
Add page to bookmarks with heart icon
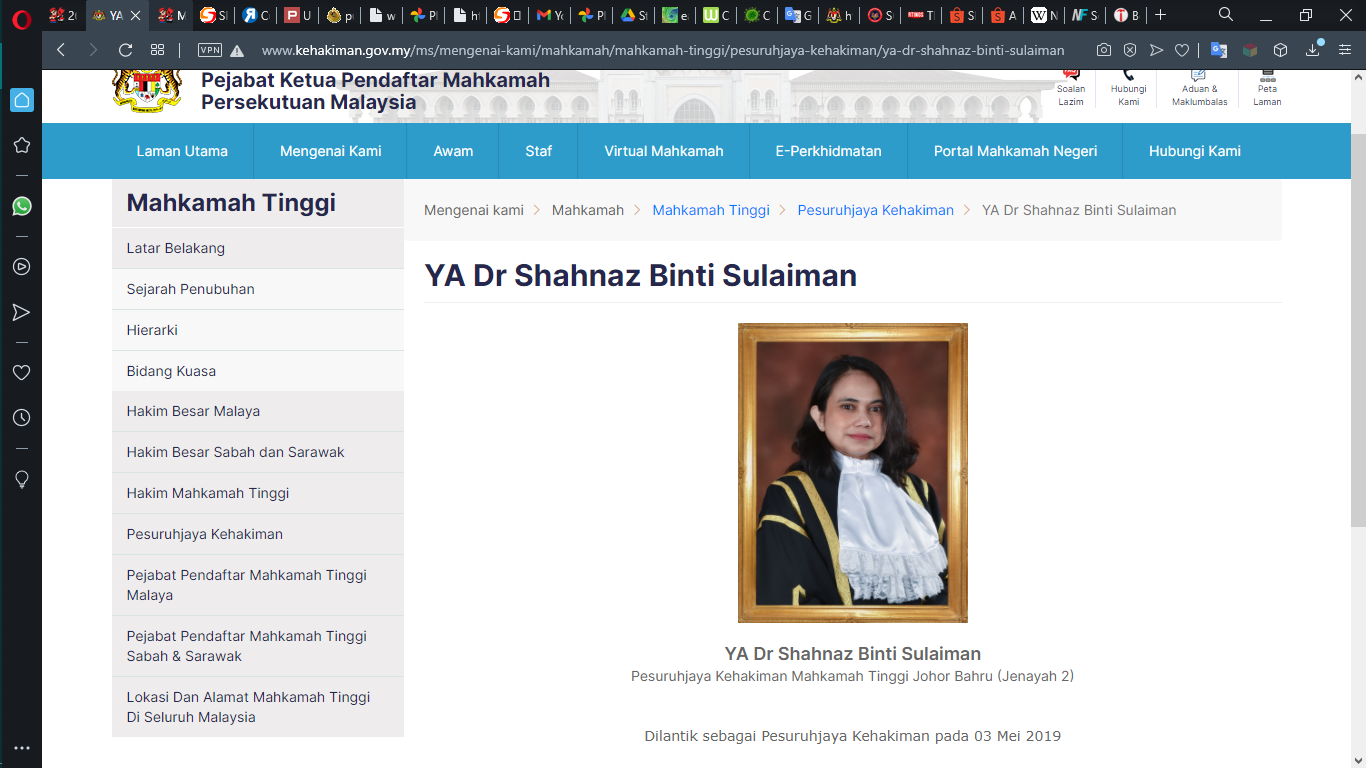tap(1181, 50)
